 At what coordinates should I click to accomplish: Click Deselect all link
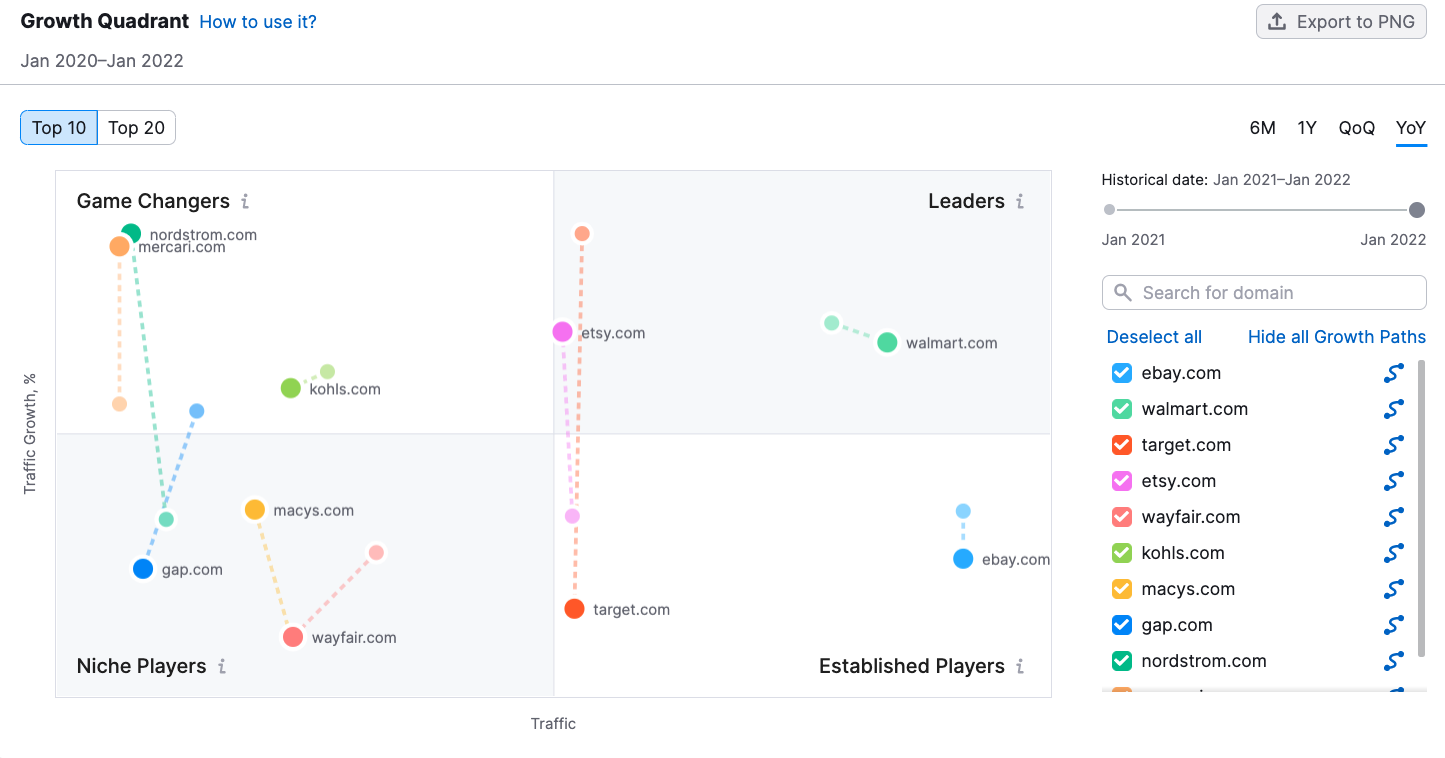(1154, 337)
